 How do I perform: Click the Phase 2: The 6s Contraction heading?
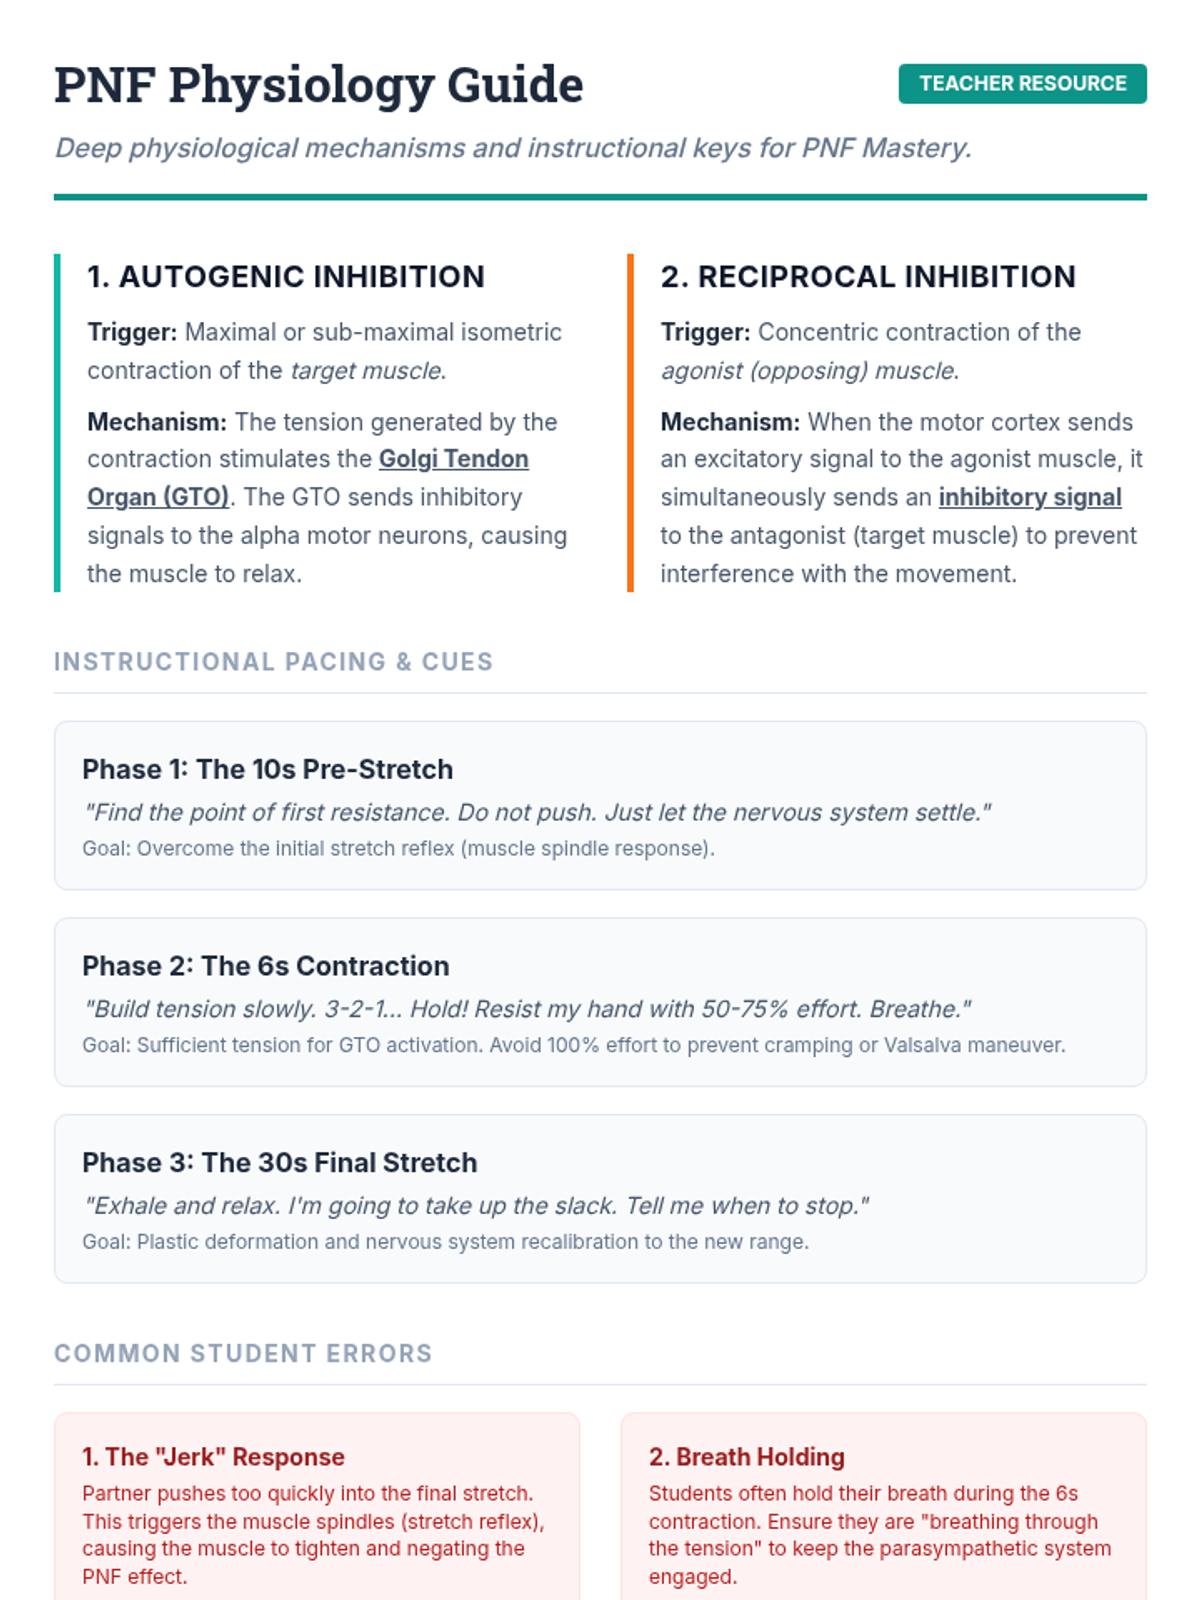(265, 966)
